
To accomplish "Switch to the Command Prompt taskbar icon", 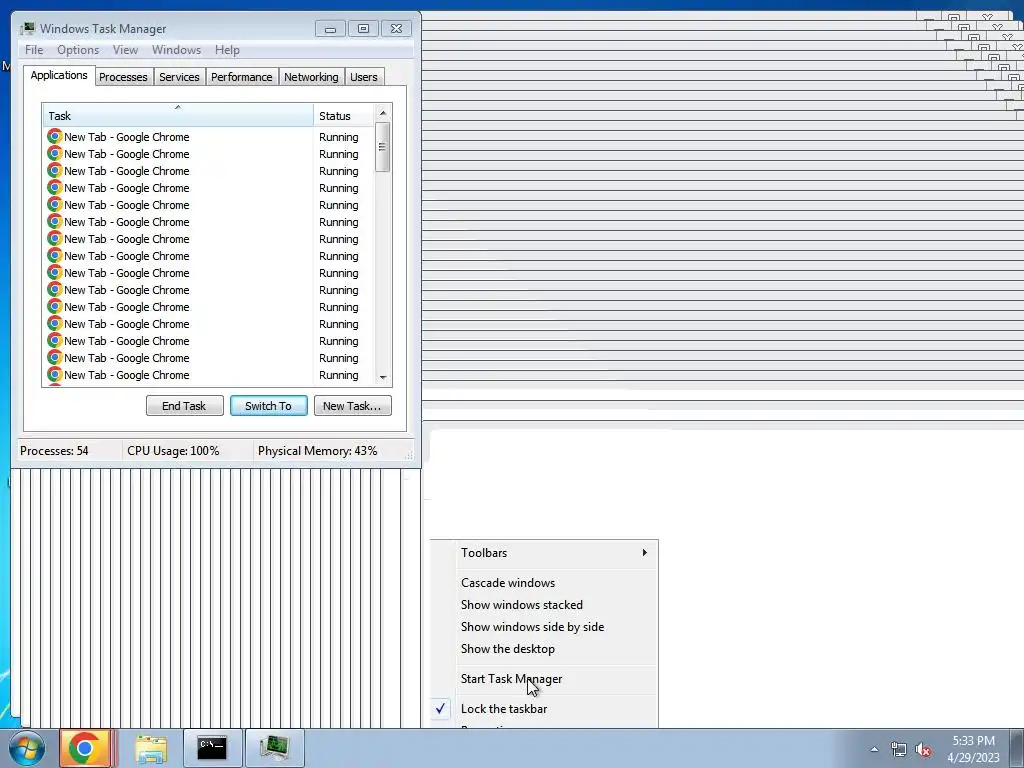I will coord(212,748).
